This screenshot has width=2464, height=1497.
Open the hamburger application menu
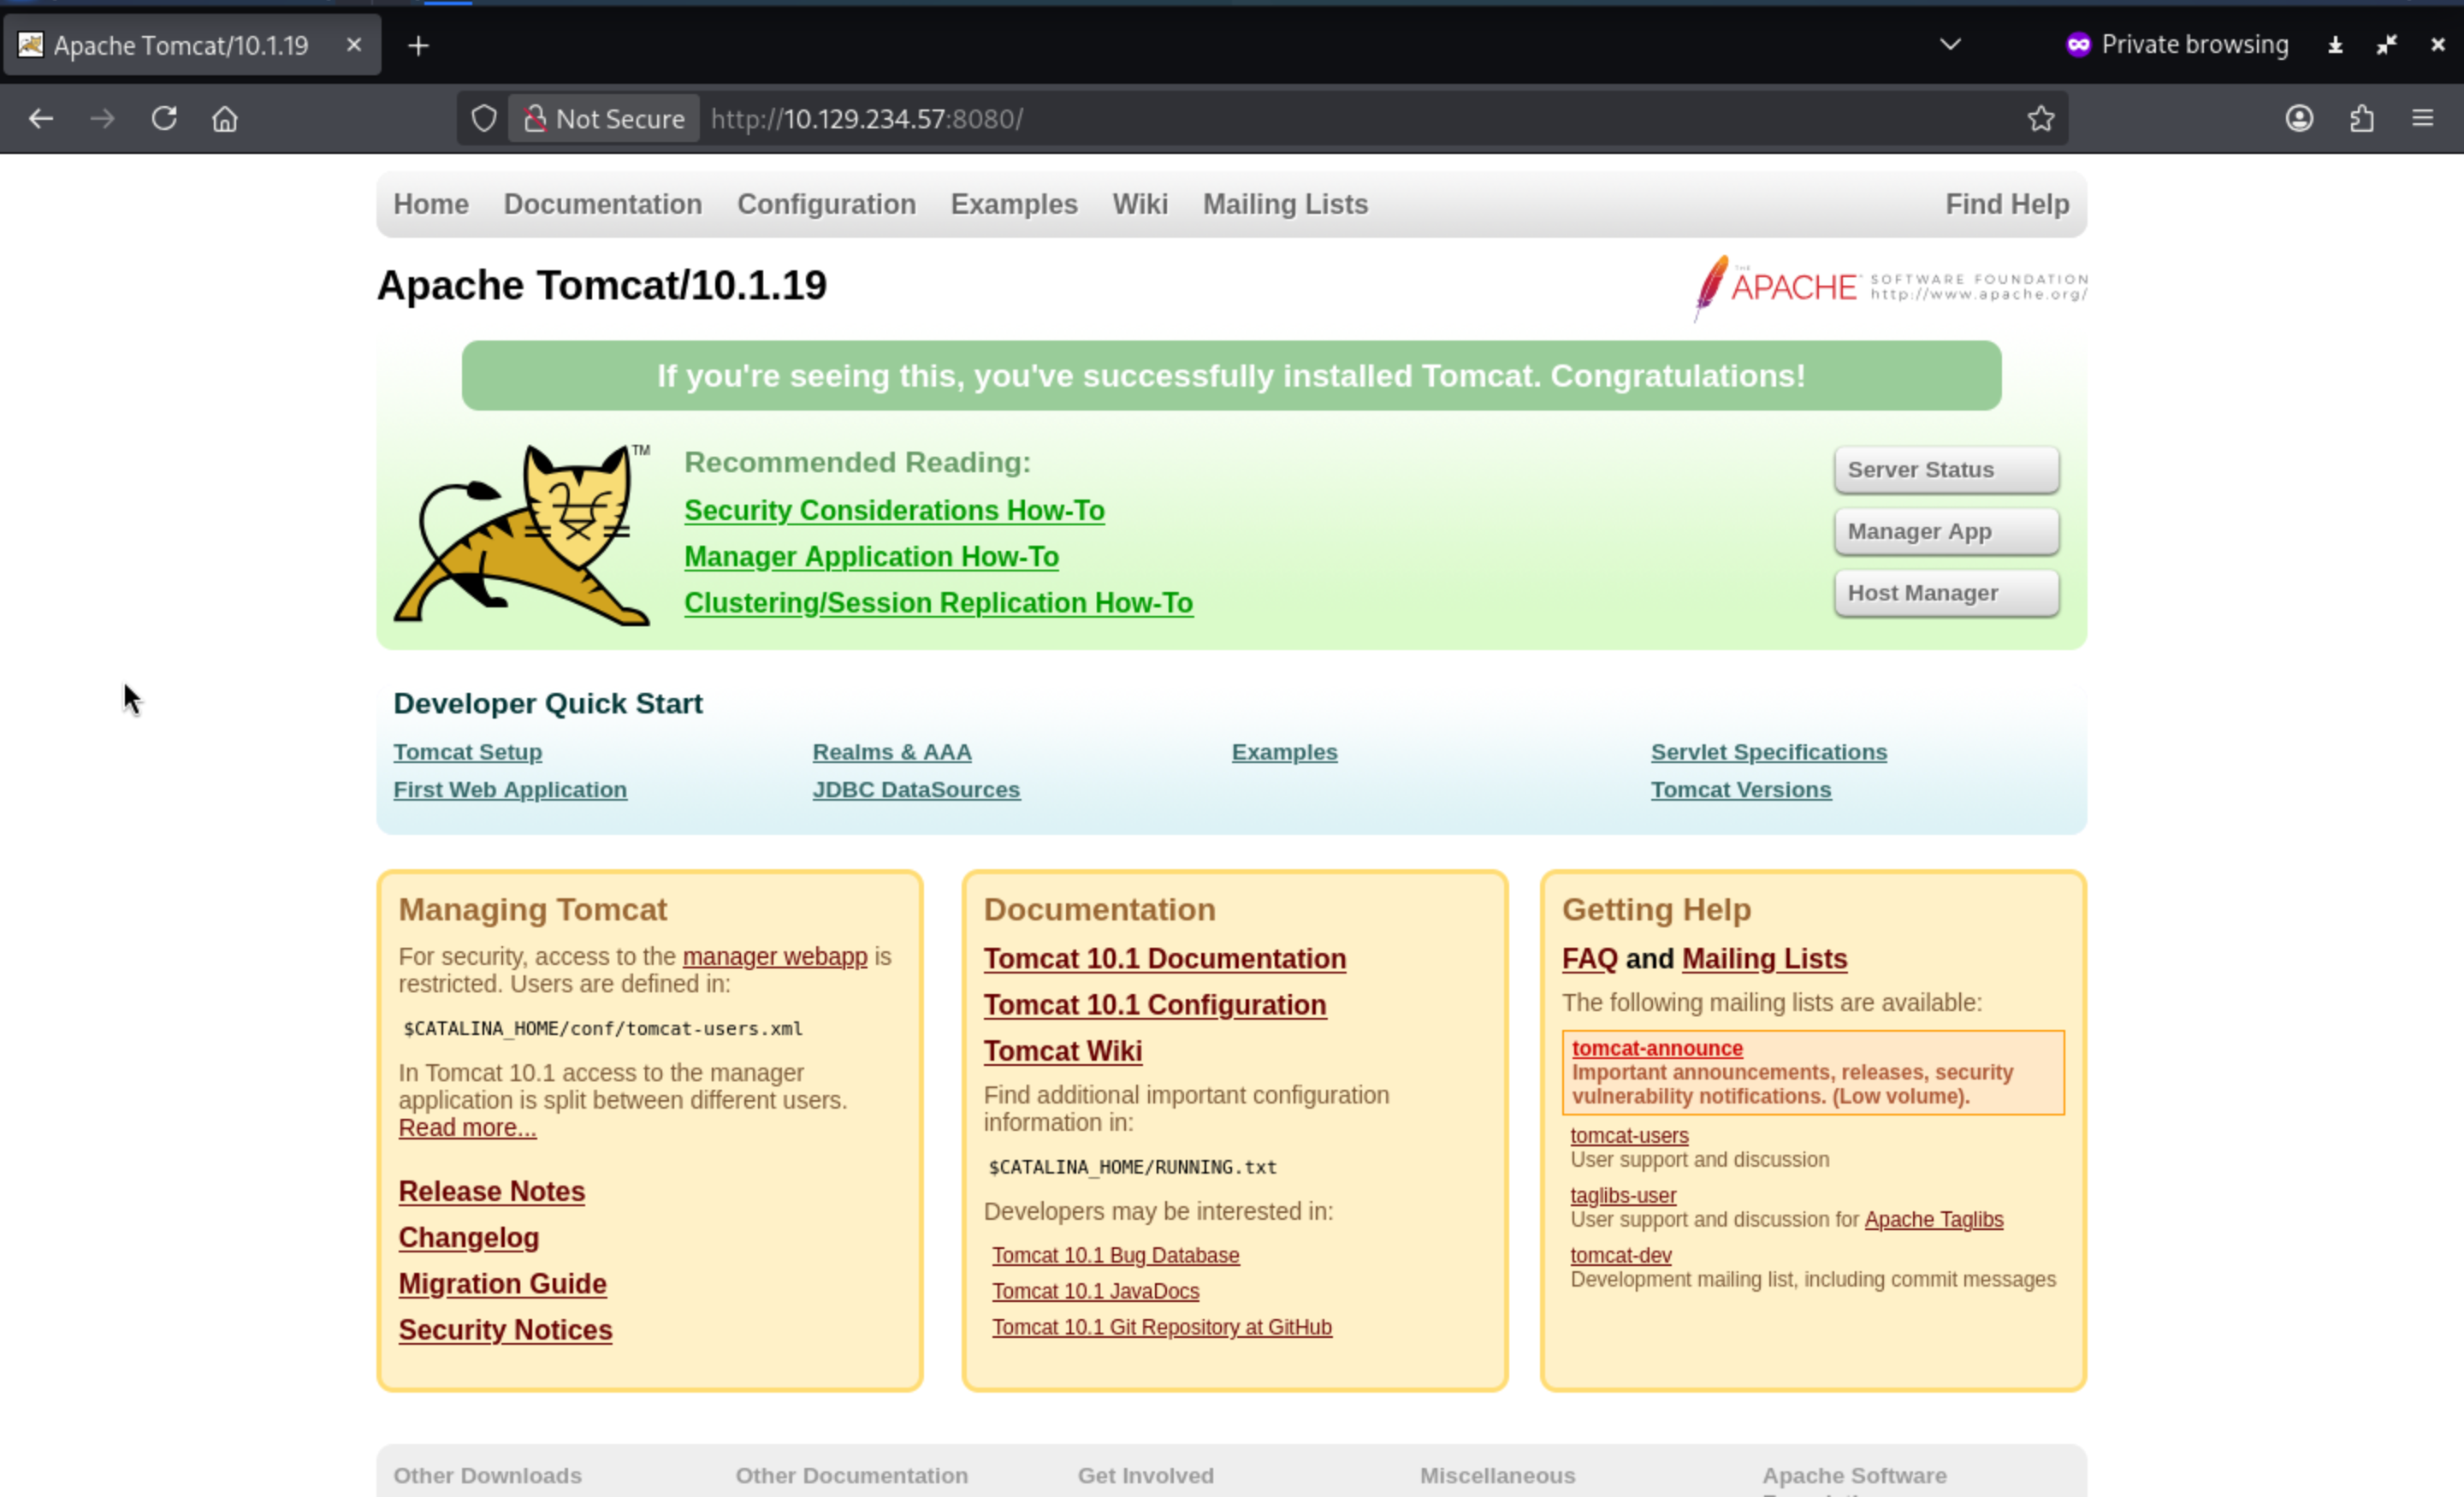click(2422, 119)
